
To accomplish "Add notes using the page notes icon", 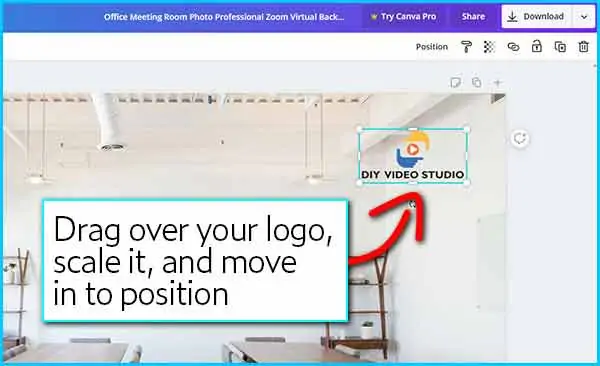I will (x=455, y=82).
